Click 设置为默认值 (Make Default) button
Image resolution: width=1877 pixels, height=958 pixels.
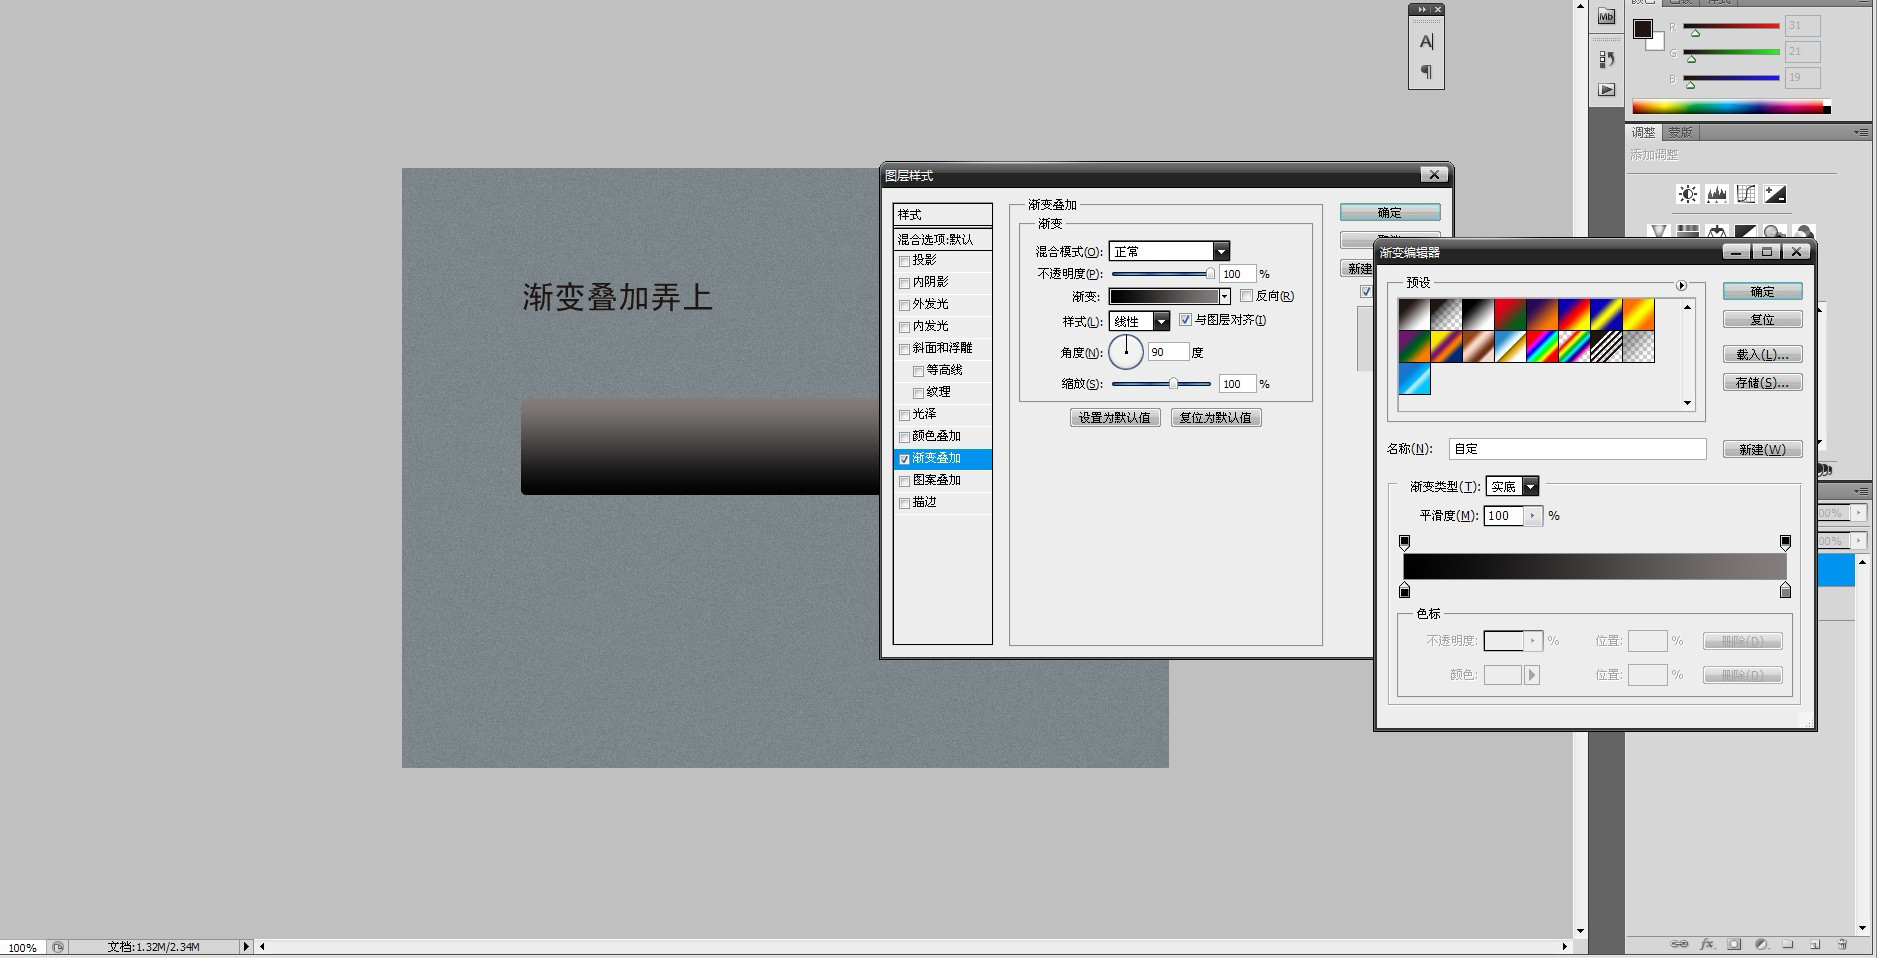(x=1115, y=417)
